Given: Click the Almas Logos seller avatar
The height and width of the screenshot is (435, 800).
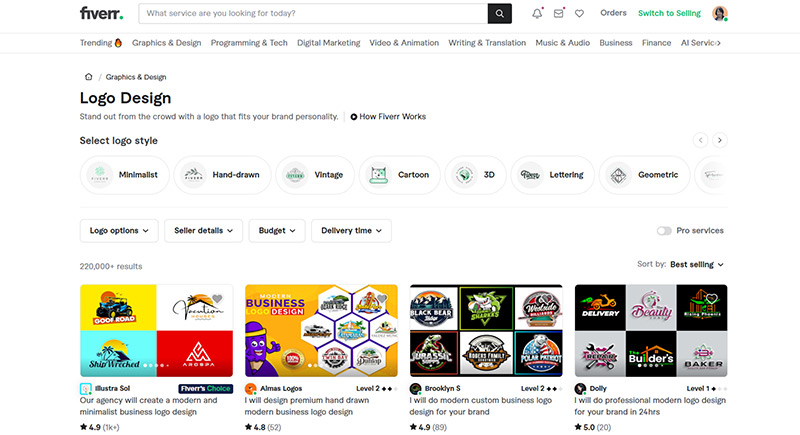Looking at the screenshot, I should (x=251, y=389).
